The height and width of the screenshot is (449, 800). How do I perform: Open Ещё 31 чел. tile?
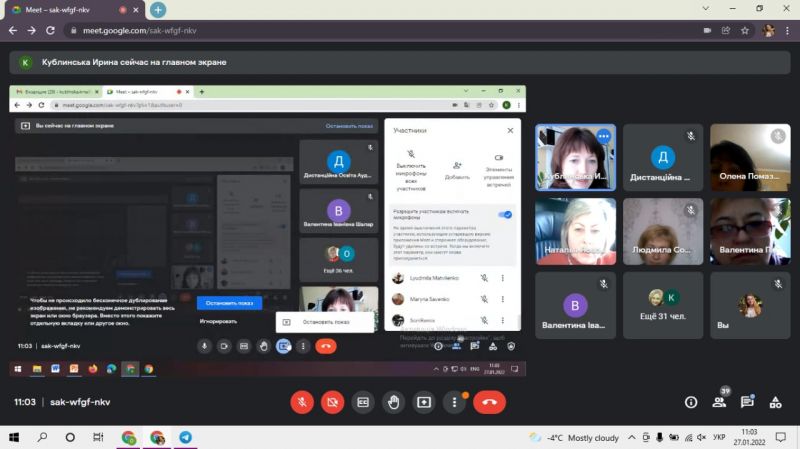(x=663, y=305)
